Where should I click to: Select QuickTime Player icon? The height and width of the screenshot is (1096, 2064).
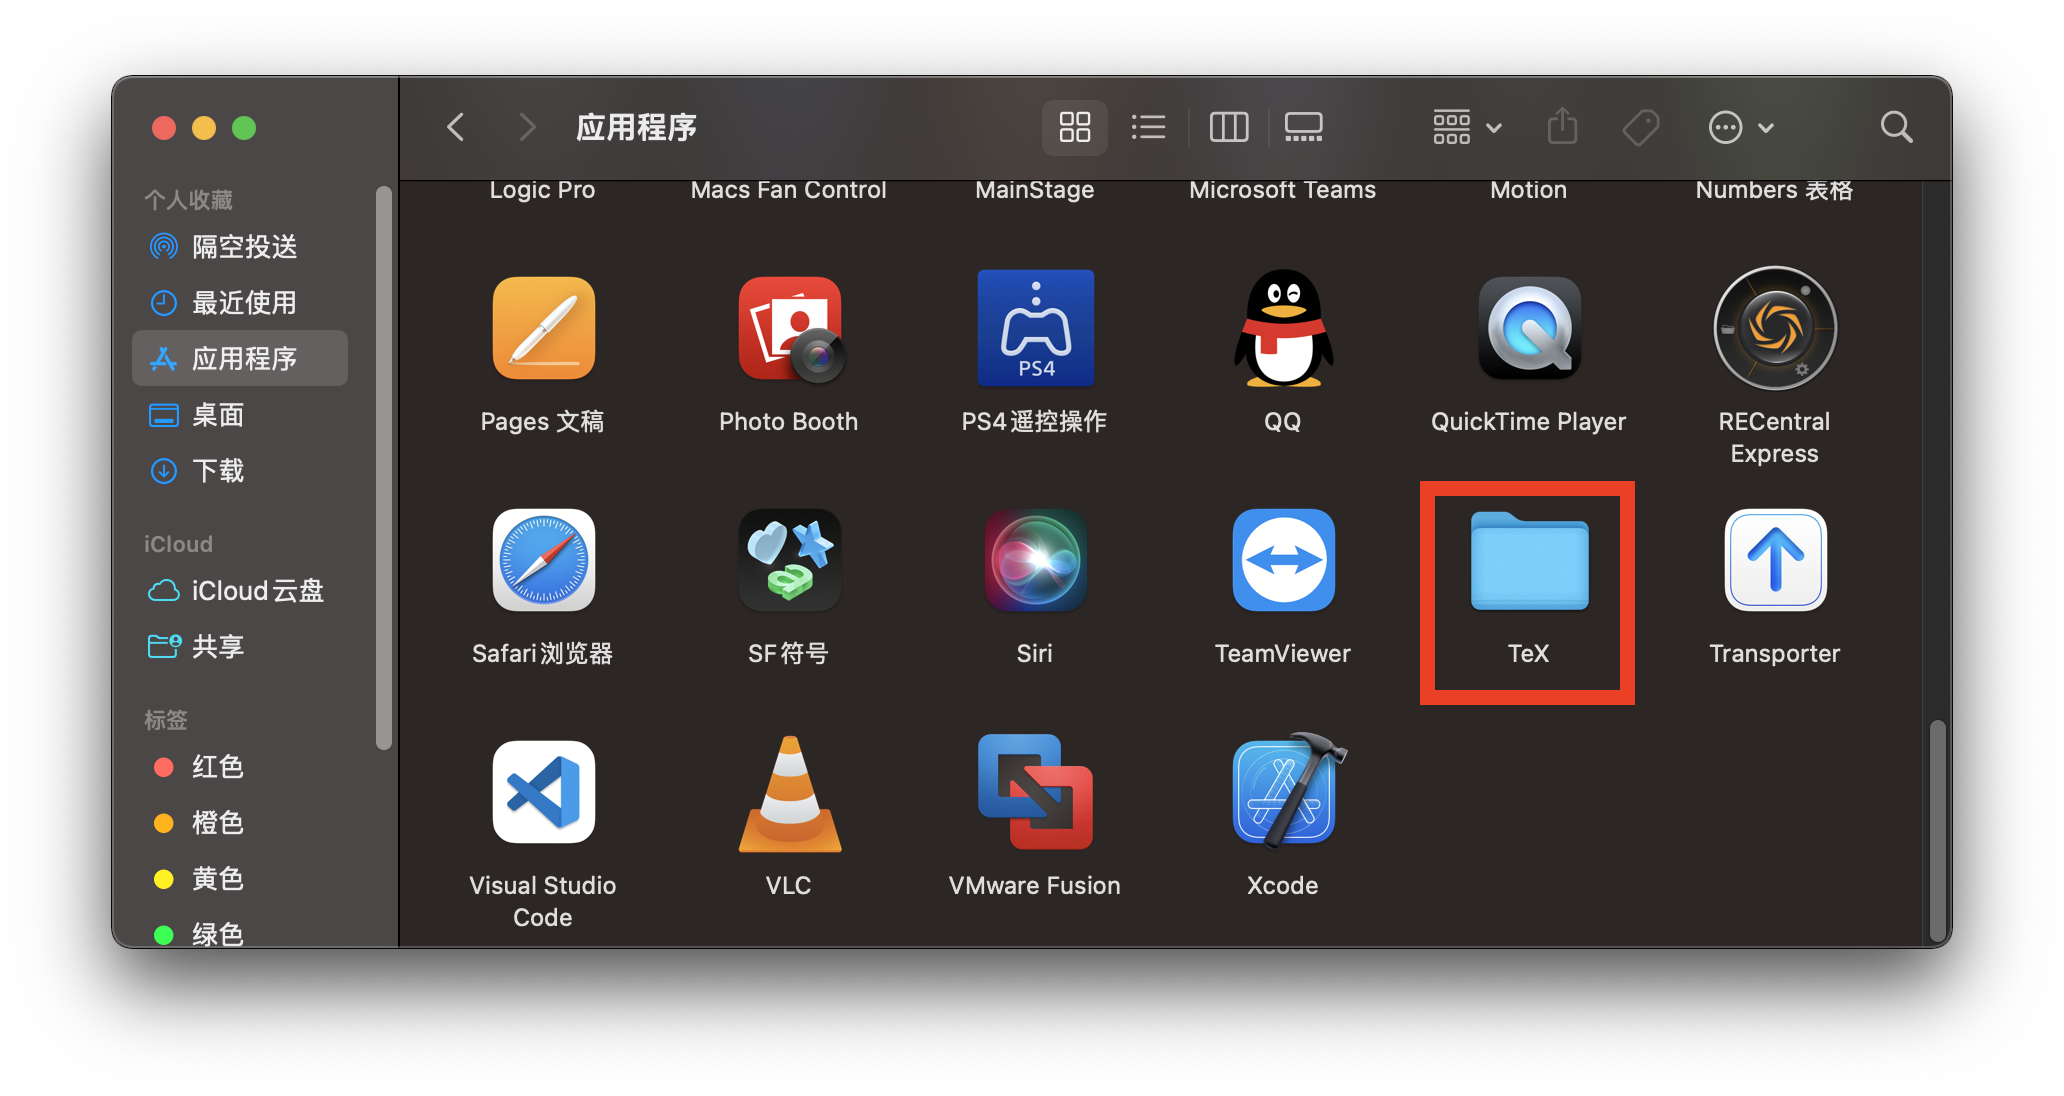(x=1529, y=328)
